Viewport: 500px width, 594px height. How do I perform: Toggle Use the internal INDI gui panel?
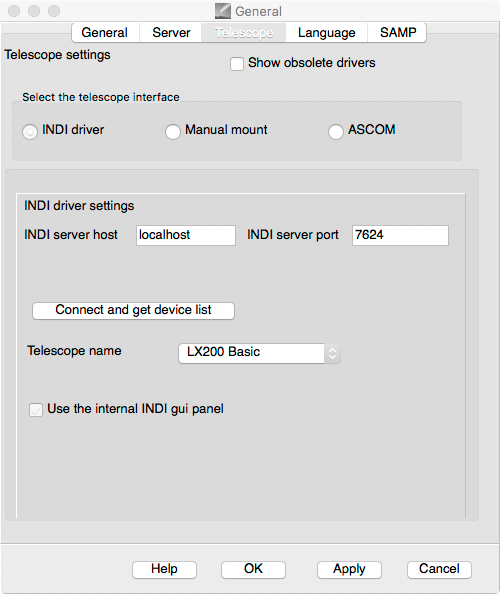pyautogui.click(x=36, y=410)
